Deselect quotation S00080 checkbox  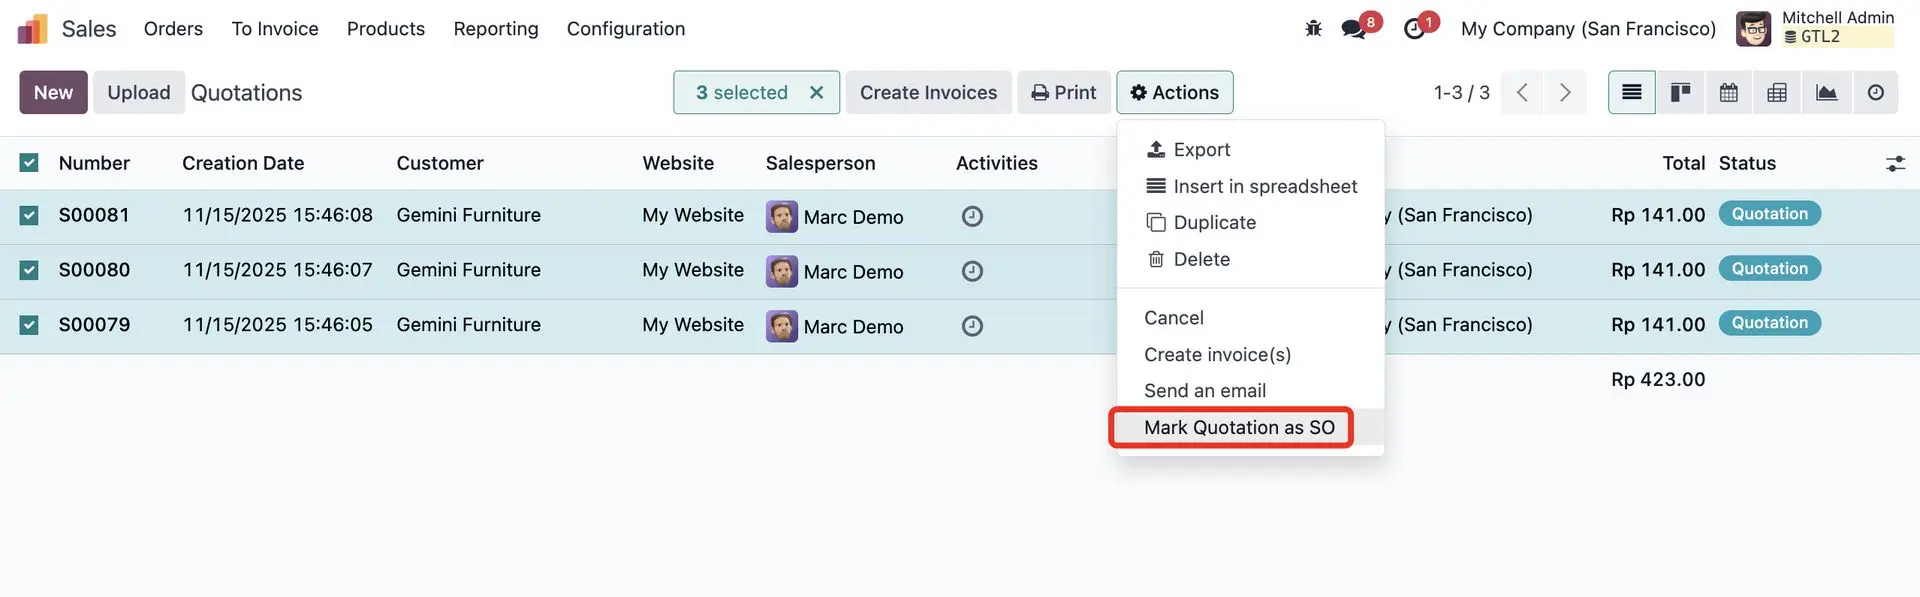coord(29,270)
